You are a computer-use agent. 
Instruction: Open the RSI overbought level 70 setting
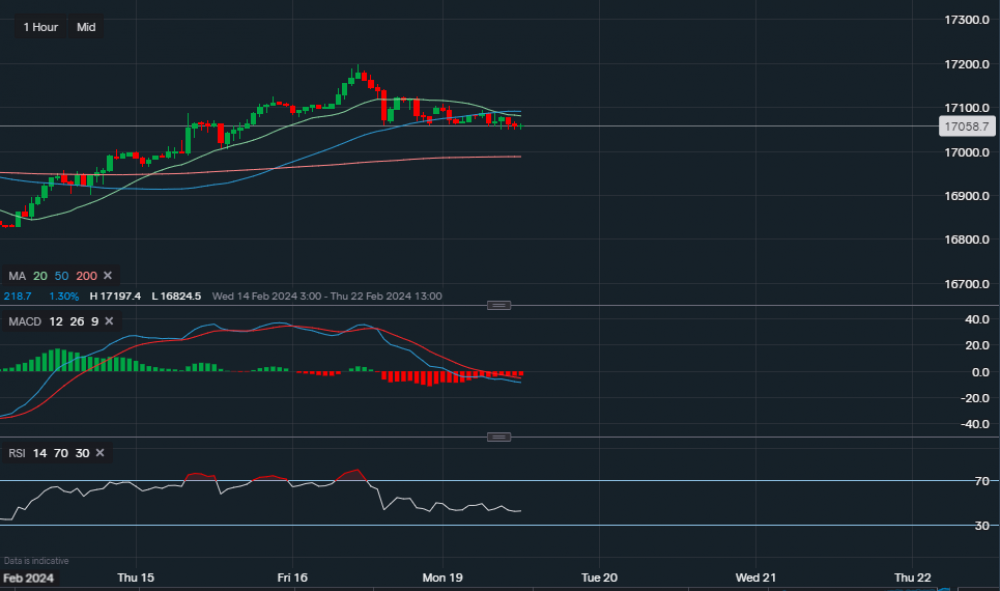tap(60, 453)
